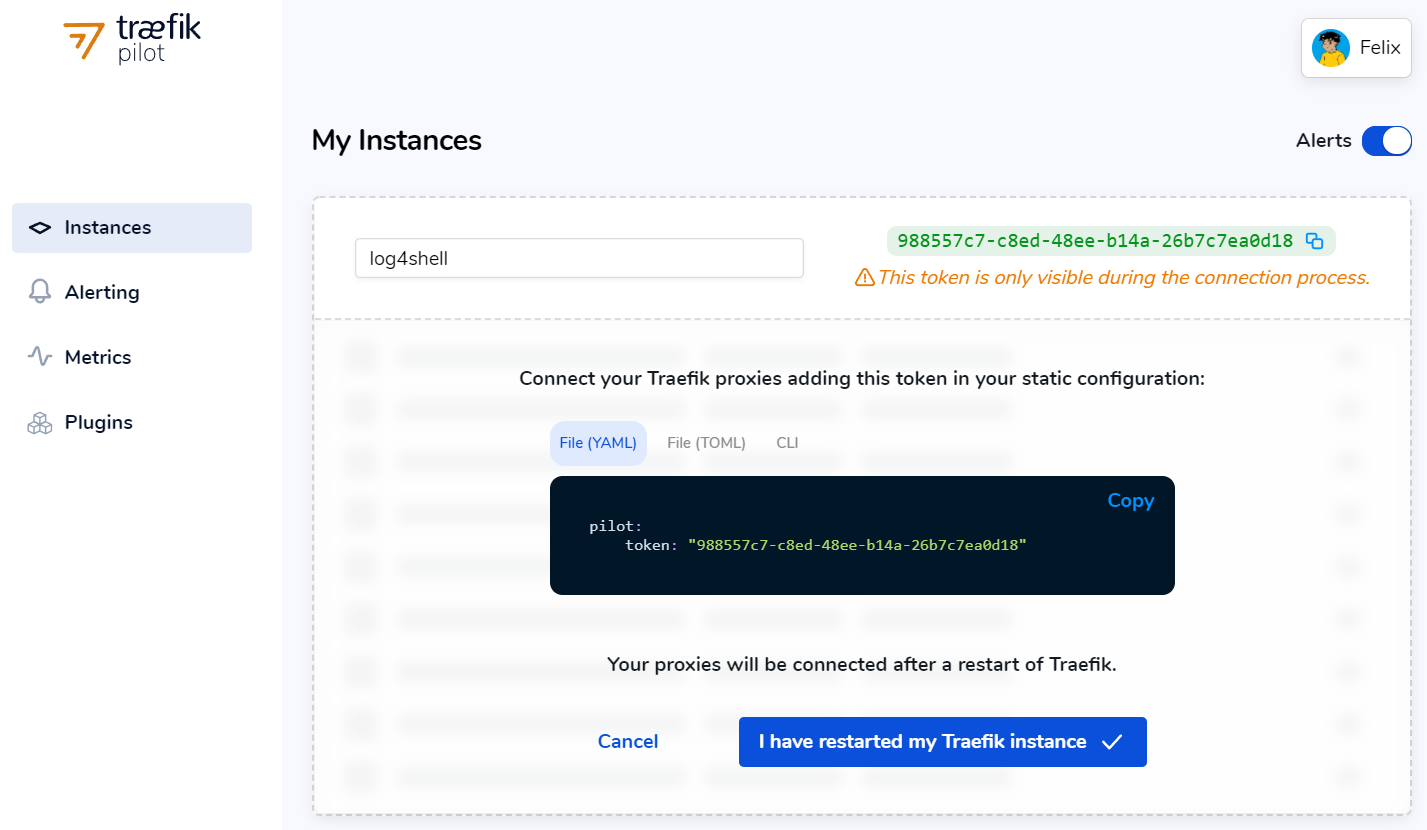Toggle the Alerts switch off
The image size is (1427, 830).
coord(1386,141)
